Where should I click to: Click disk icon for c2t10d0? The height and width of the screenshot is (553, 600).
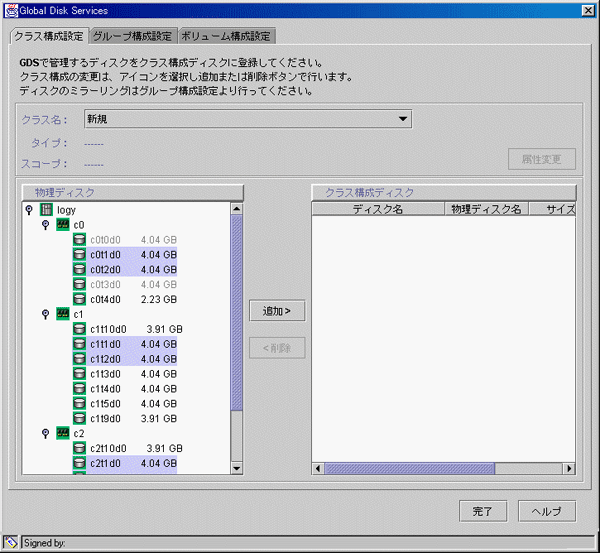[x=79, y=448]
